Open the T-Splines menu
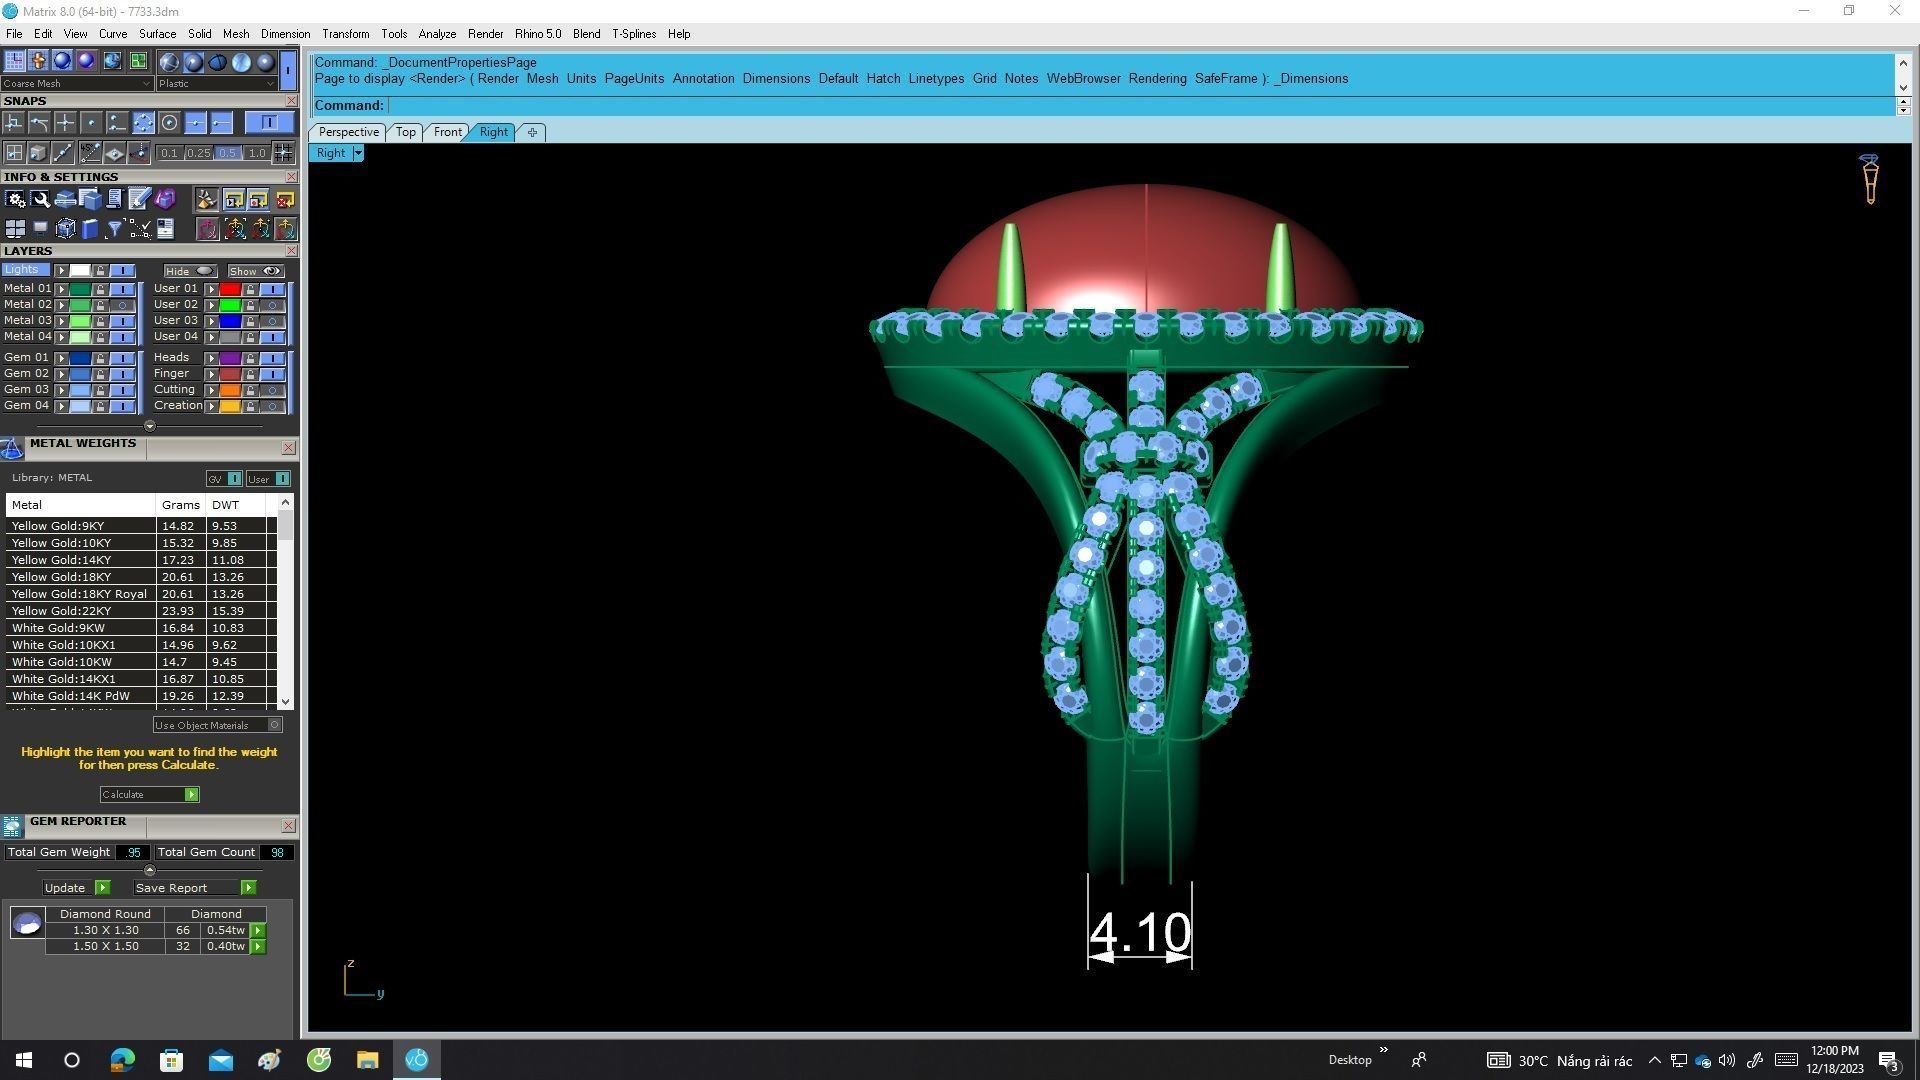Viewport: 1920px width, 1080px height. (x=633, y=34)
